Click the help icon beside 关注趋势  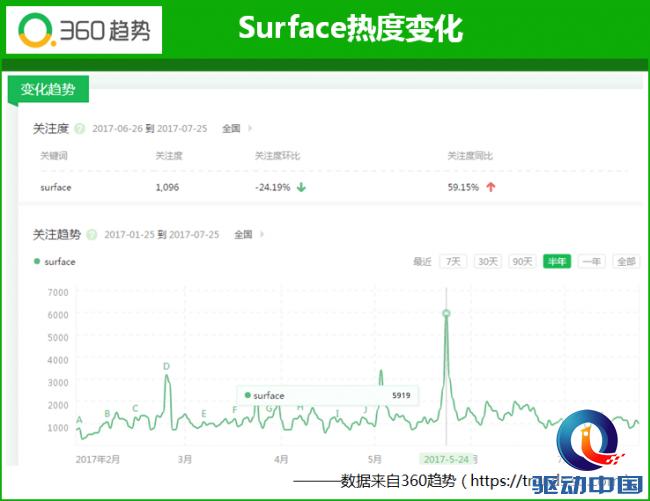click(x=92, y=235)
